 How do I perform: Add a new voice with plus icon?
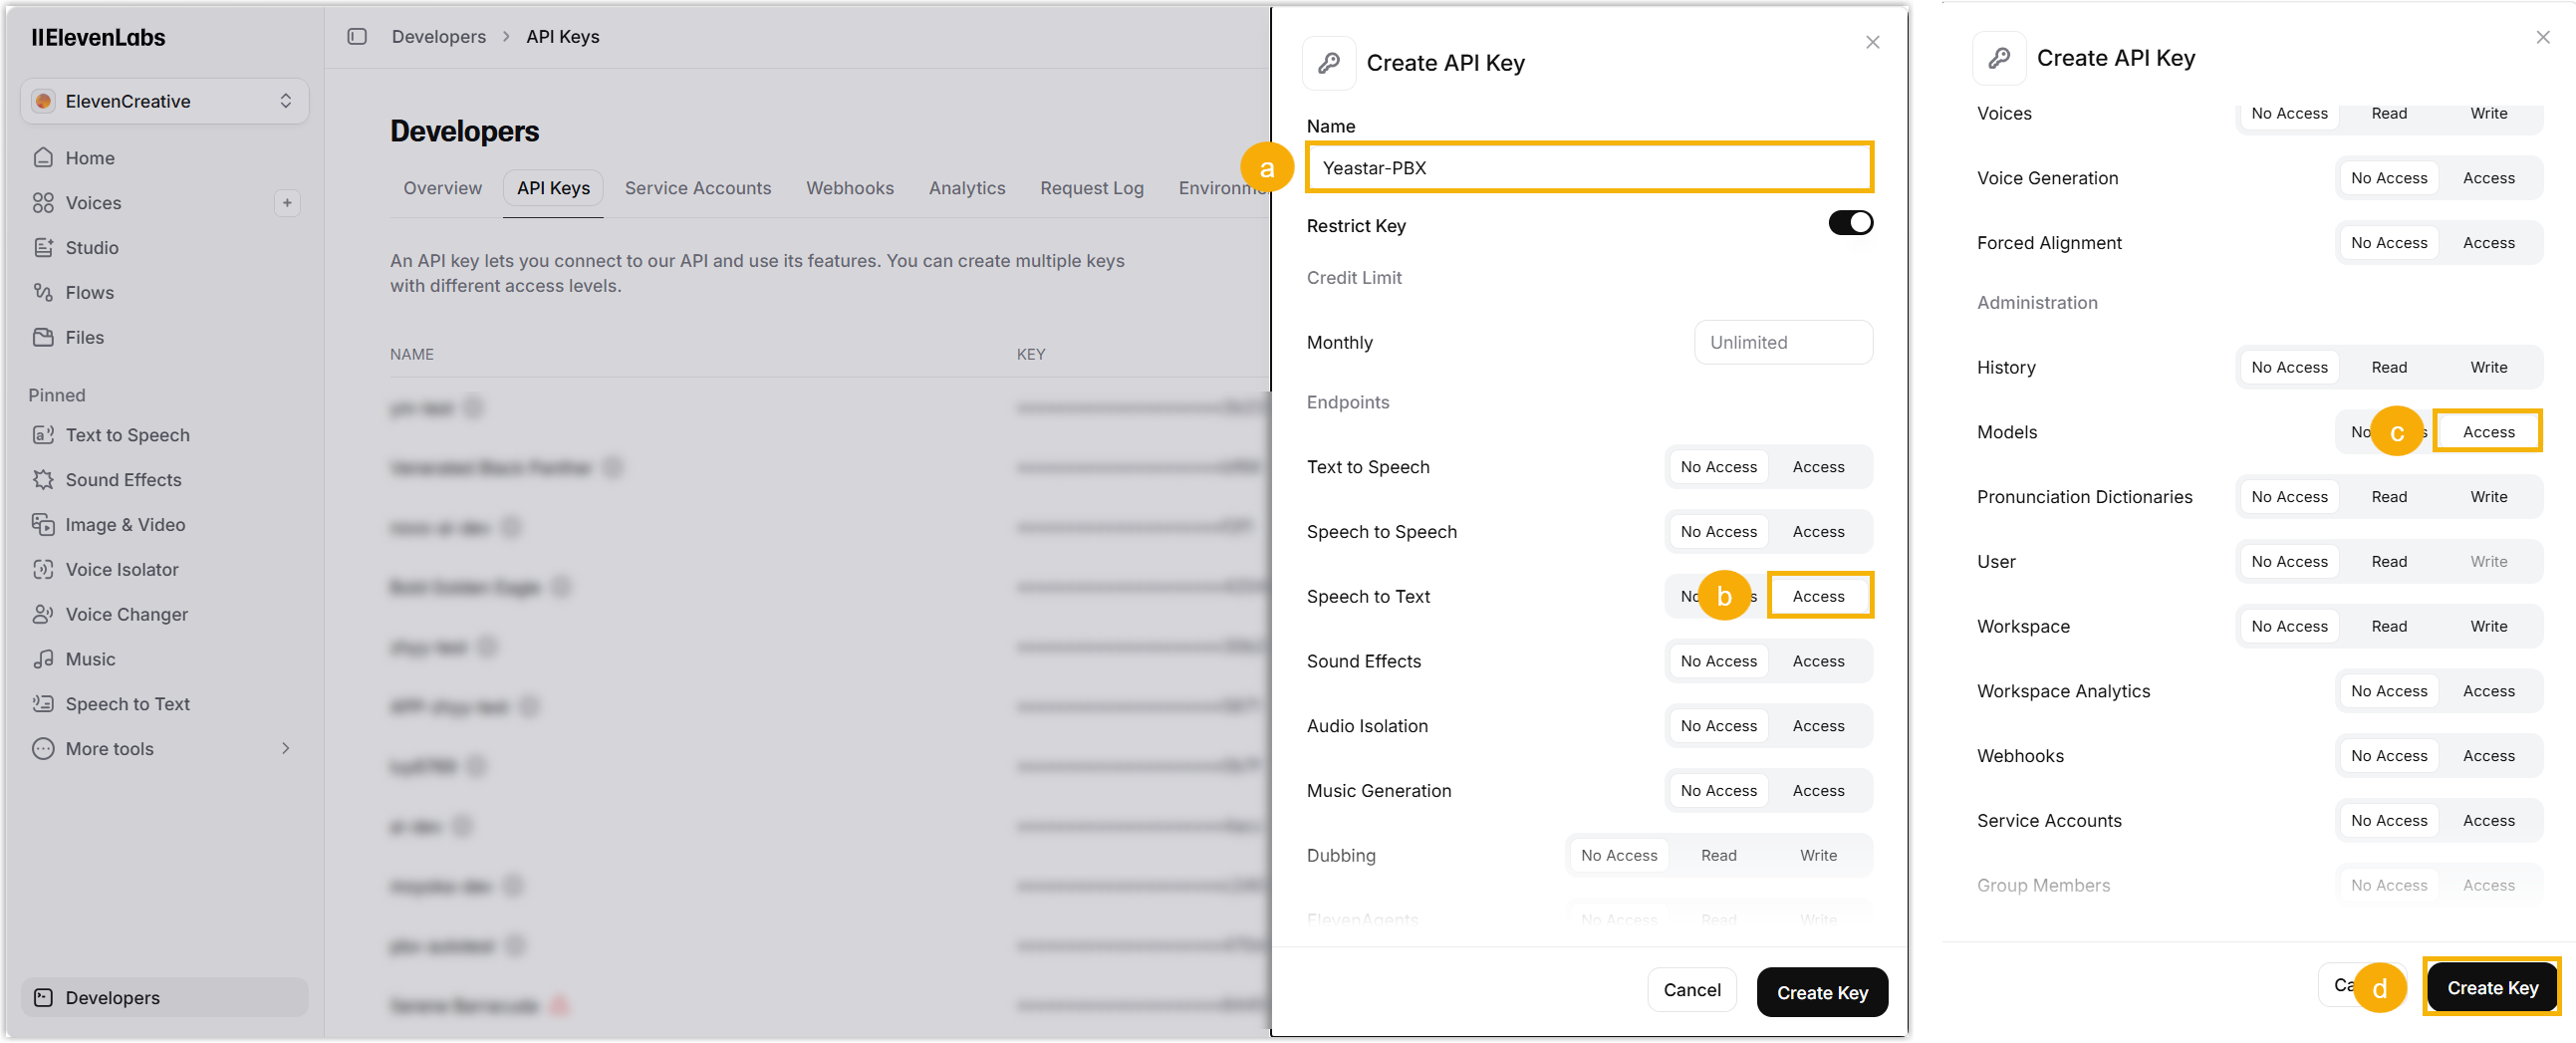[x=287, y=203]
